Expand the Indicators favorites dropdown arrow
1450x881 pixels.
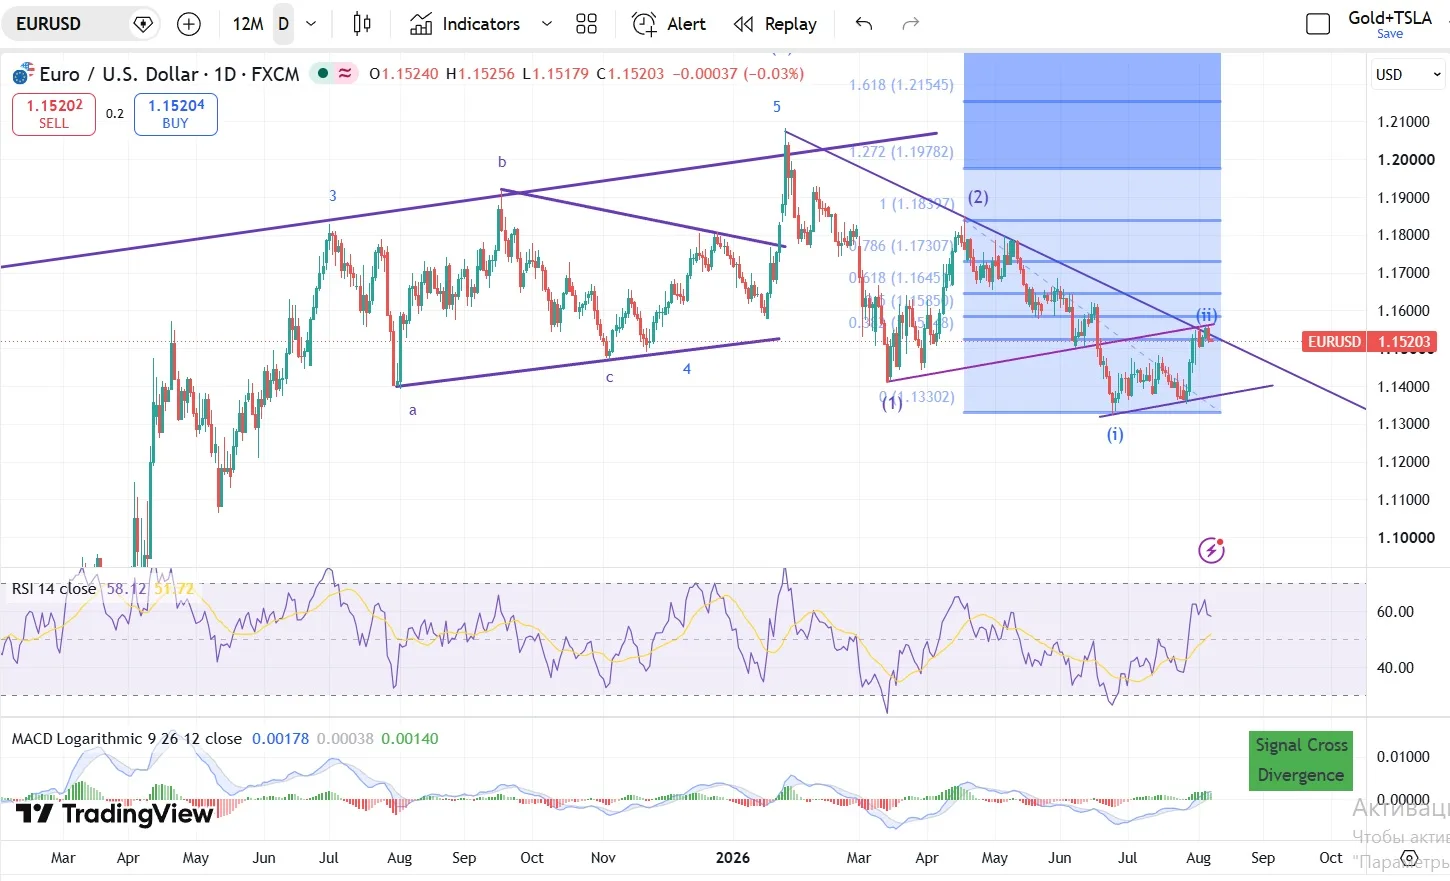coord(546,24)
